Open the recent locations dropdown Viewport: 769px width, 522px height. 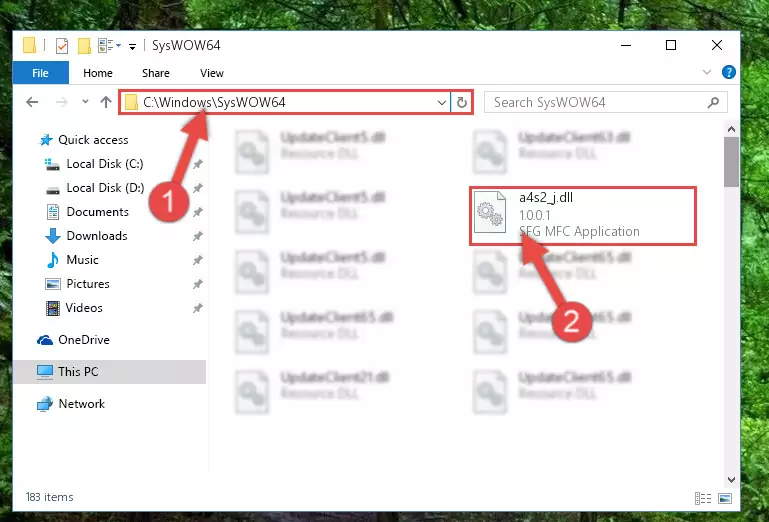point(85,102)
